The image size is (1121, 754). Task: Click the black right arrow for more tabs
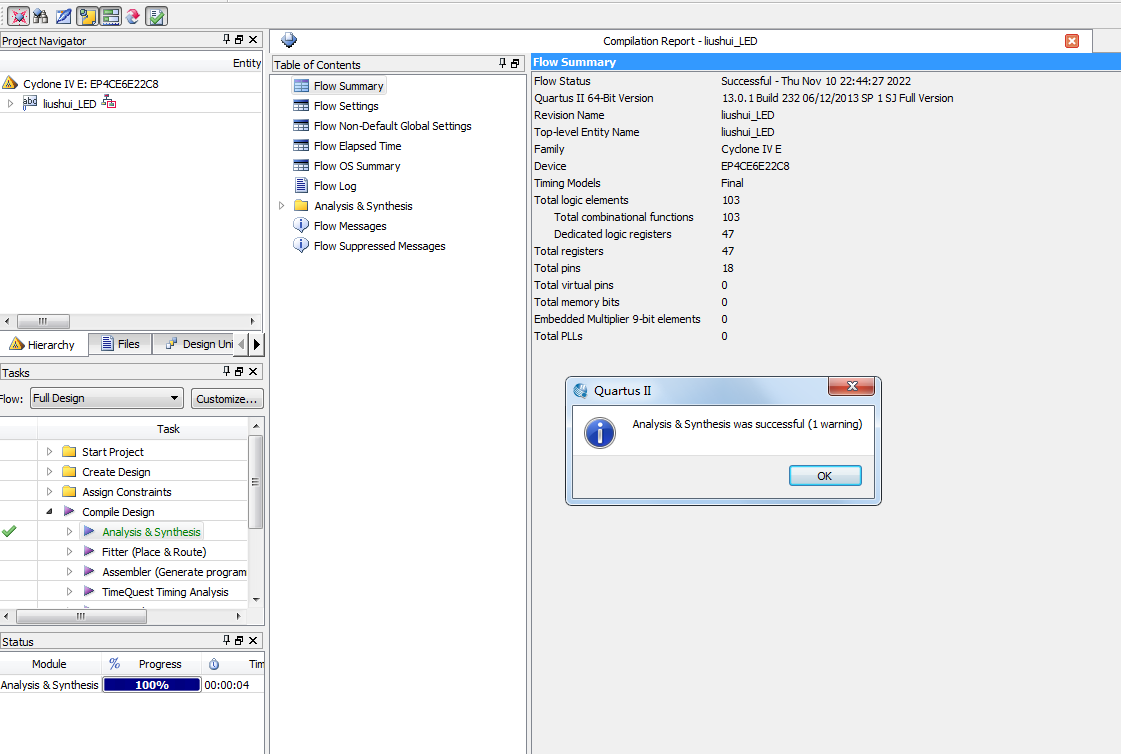257,344
